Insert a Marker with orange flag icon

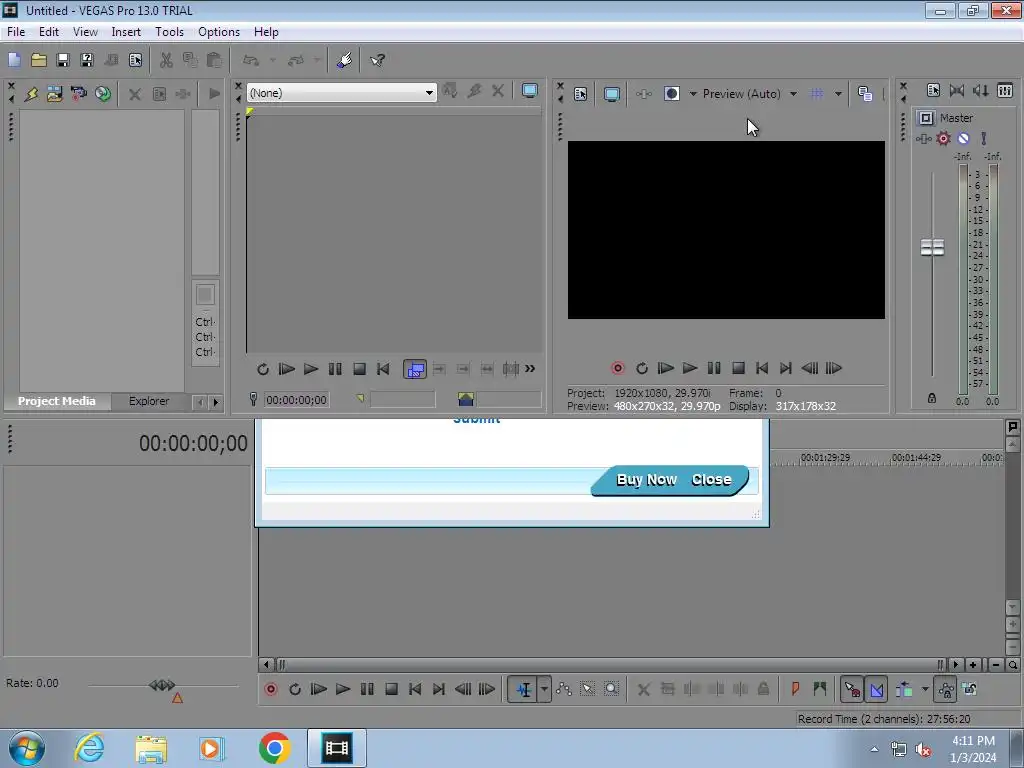(795, 689)
